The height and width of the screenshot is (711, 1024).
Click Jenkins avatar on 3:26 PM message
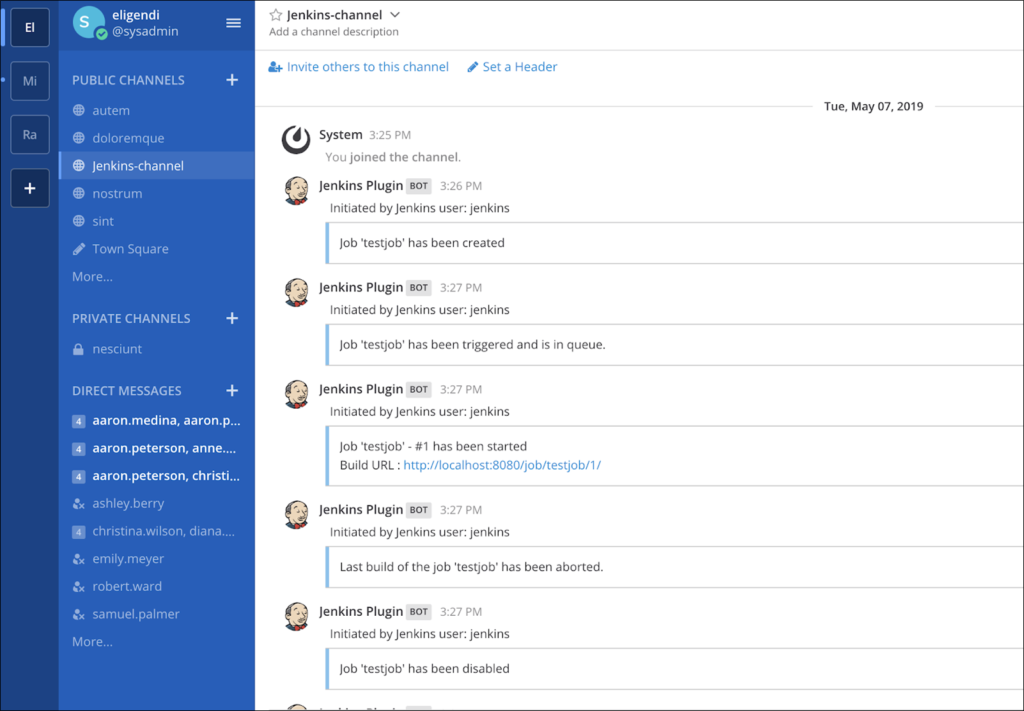pos(296,191)
